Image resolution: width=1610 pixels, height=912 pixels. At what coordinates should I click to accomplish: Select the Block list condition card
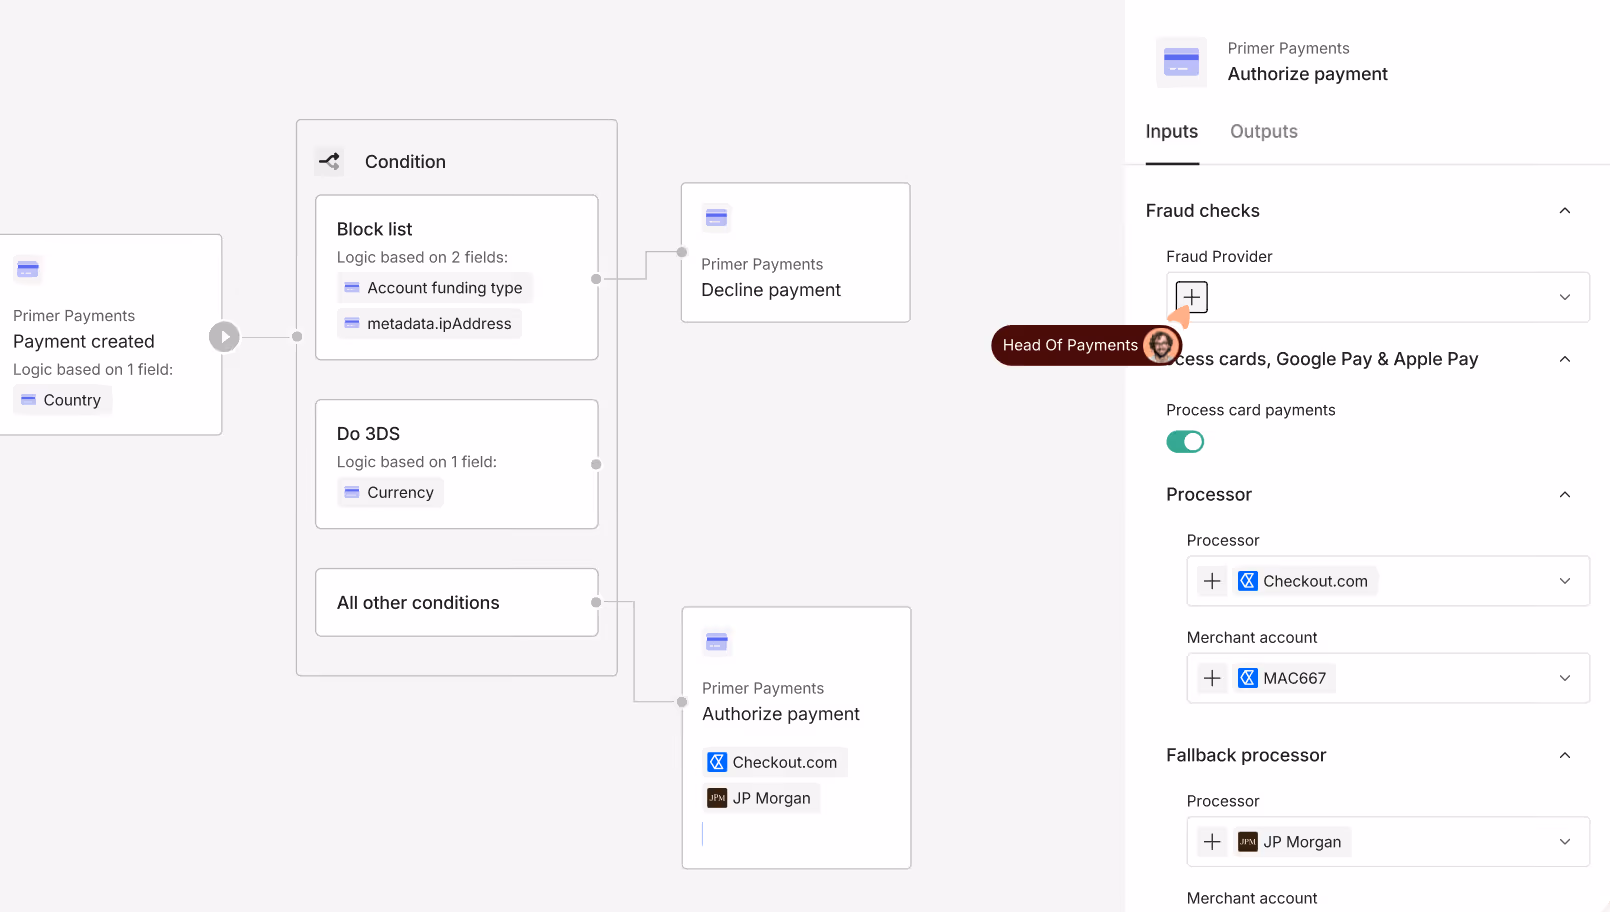coord(457,277)
